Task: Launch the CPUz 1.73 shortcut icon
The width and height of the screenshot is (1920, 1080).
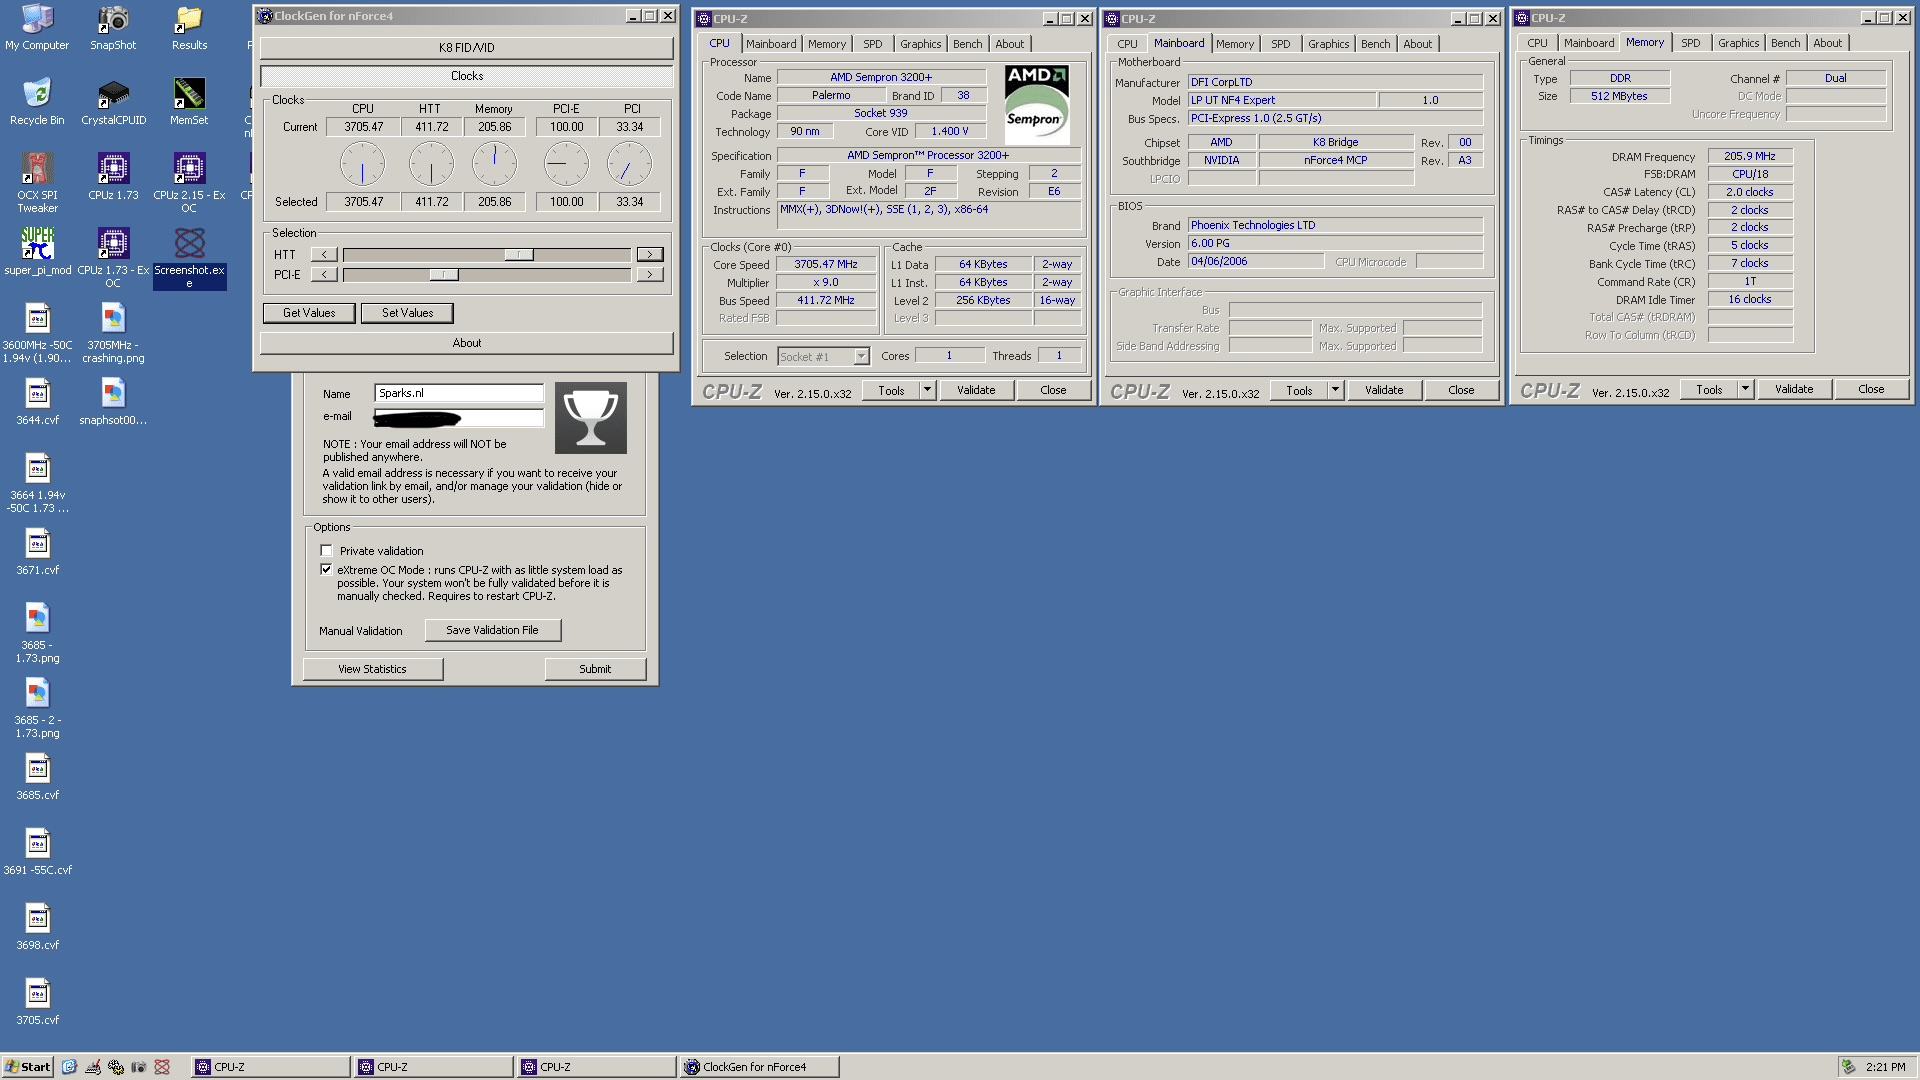Action: point(113,177)
